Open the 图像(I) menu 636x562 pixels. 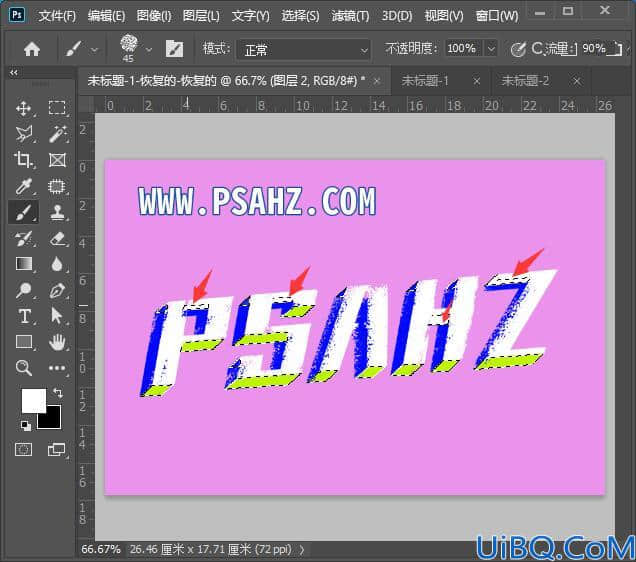(154, 16)
